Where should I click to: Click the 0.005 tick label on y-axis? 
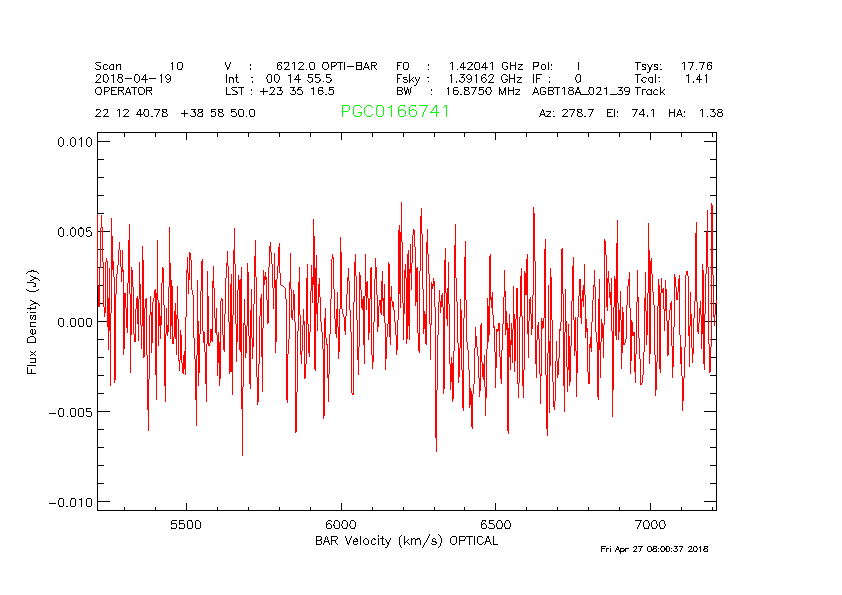[x=72, y=232]
